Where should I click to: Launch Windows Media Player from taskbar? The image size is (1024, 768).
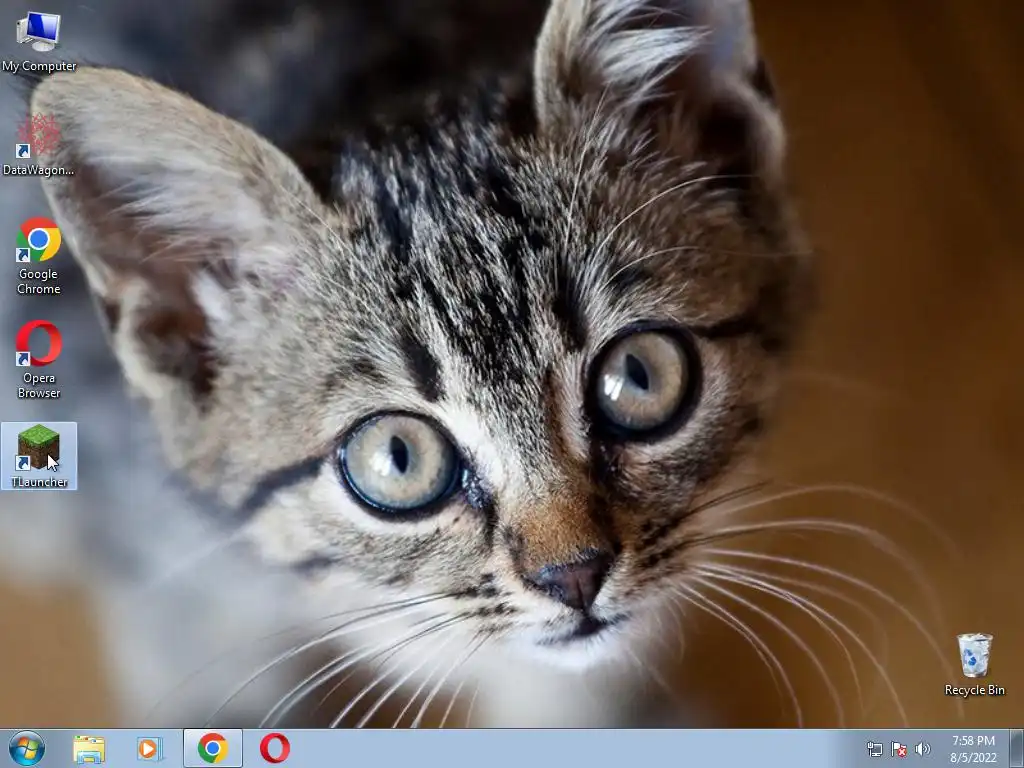(150, 749)
